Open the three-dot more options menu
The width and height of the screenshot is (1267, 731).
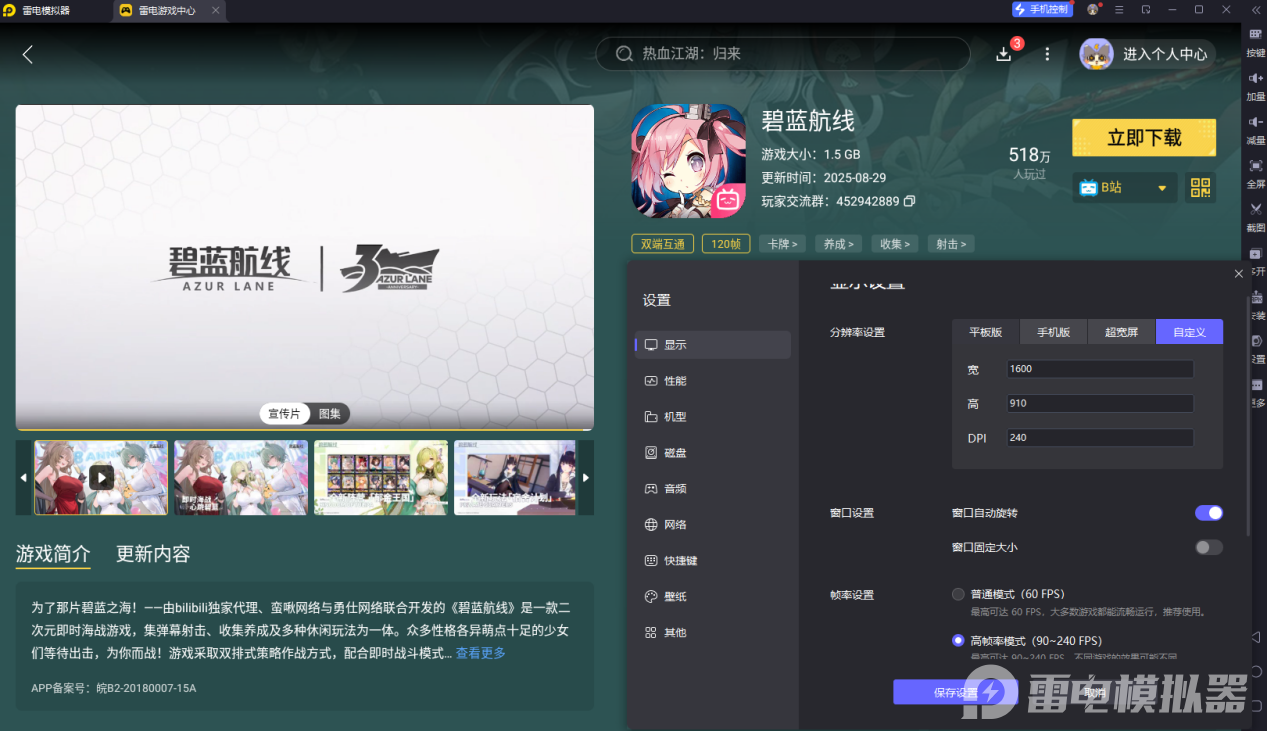coord(1047,54)
